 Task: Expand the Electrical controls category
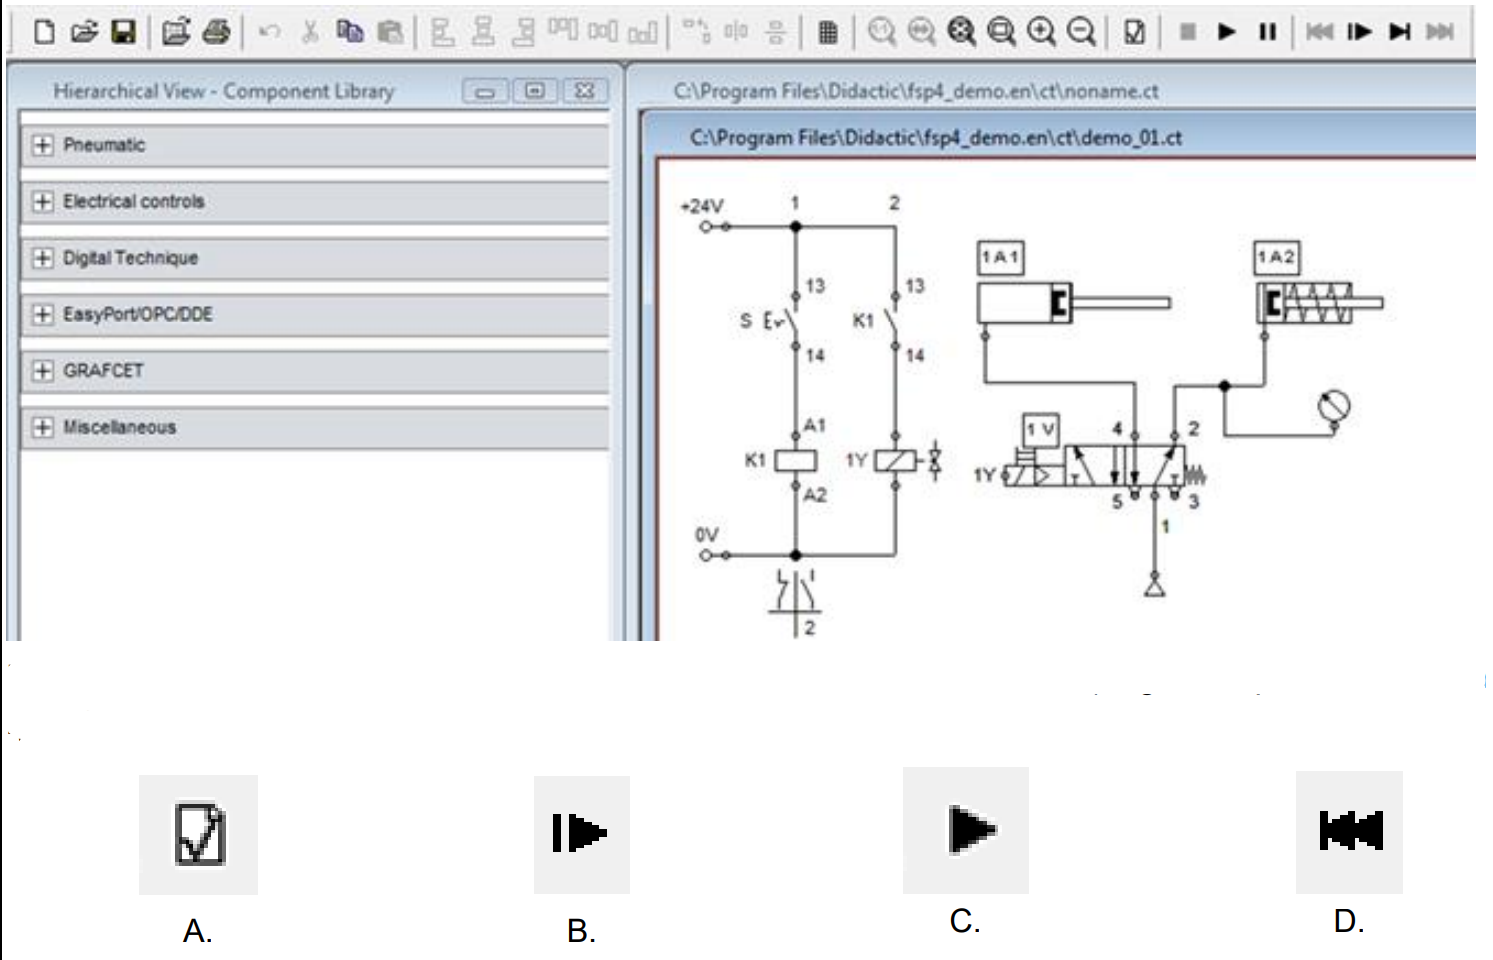pos(42,201)
